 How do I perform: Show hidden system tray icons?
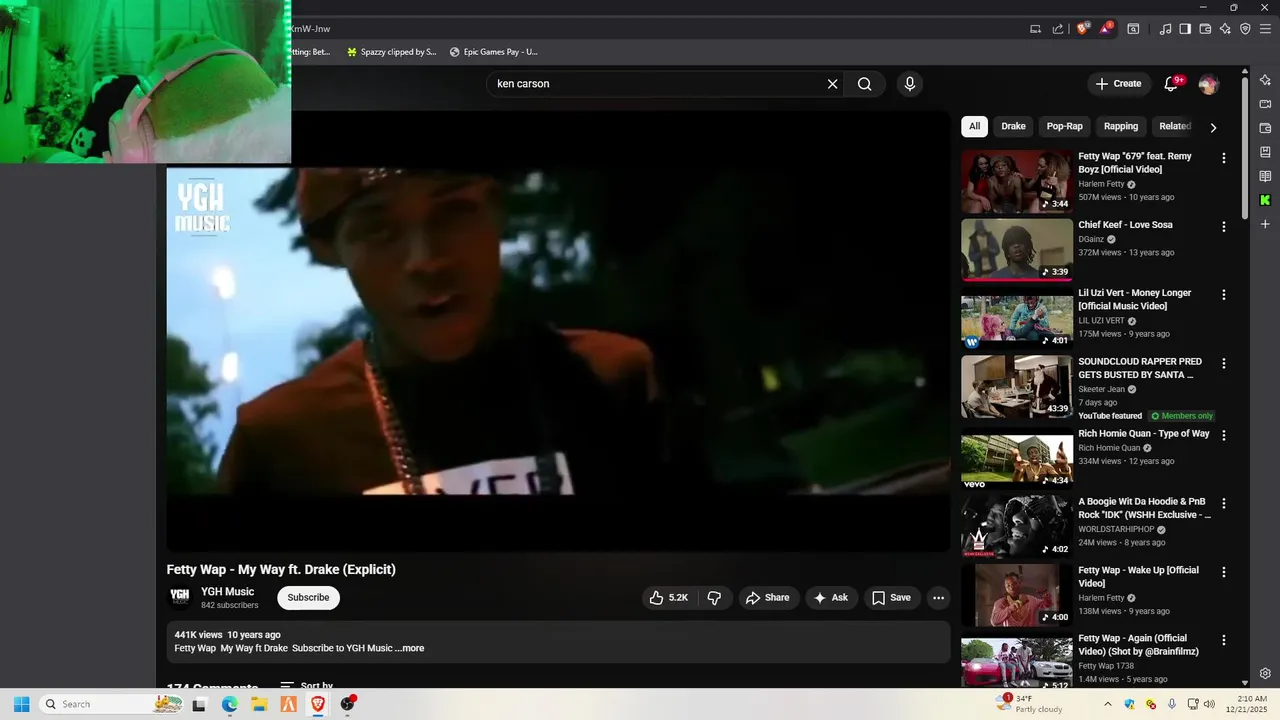[1107, 704]
